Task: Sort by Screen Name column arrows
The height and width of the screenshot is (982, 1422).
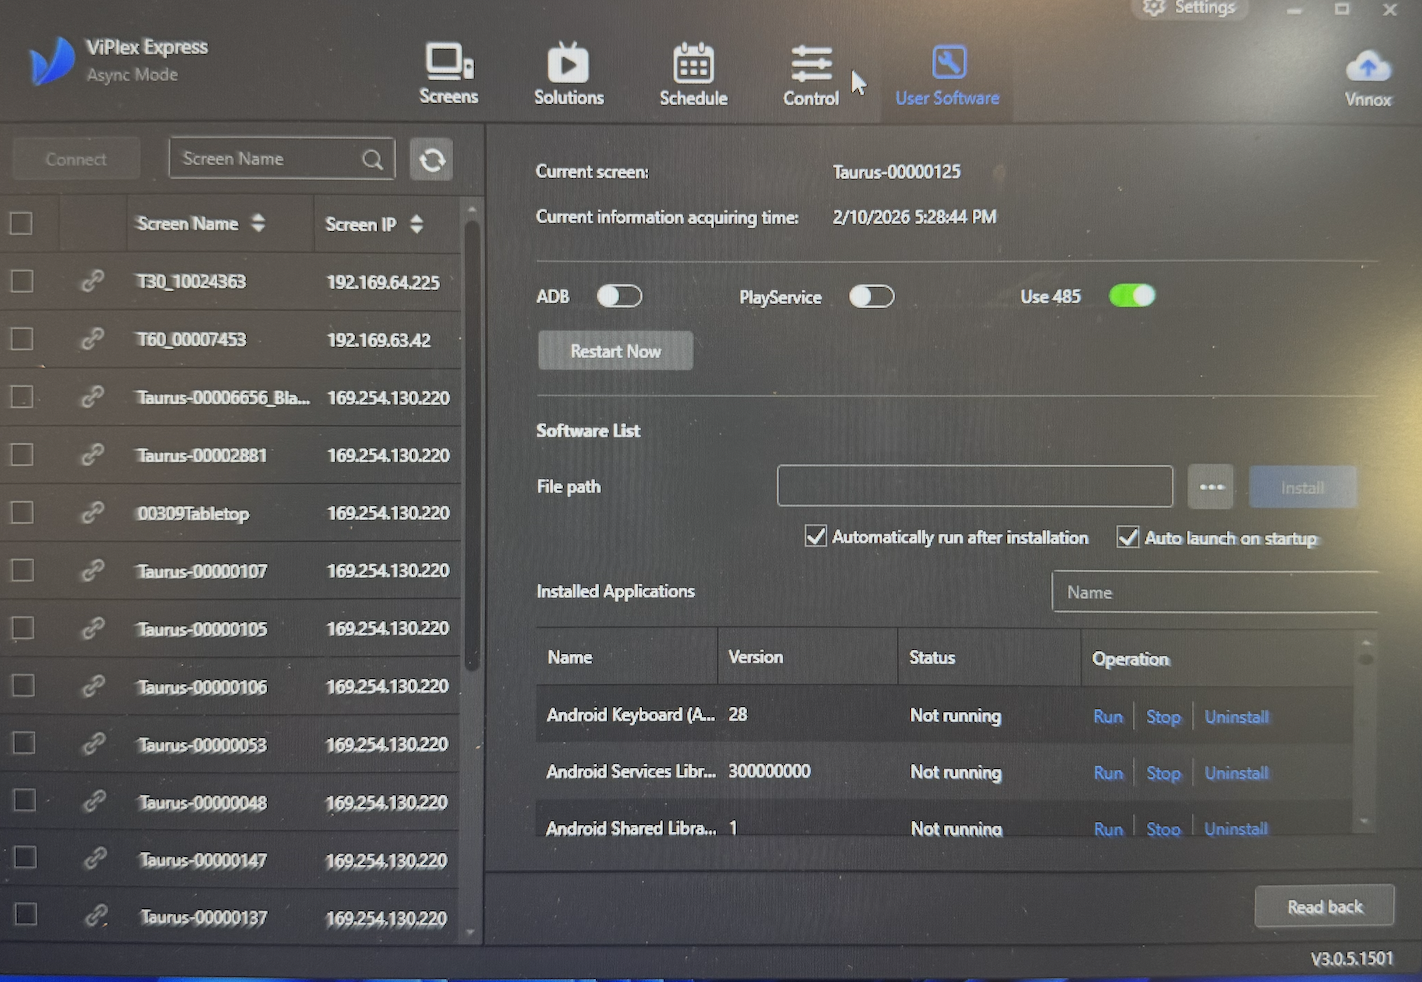Action: [x=258, y=223]
